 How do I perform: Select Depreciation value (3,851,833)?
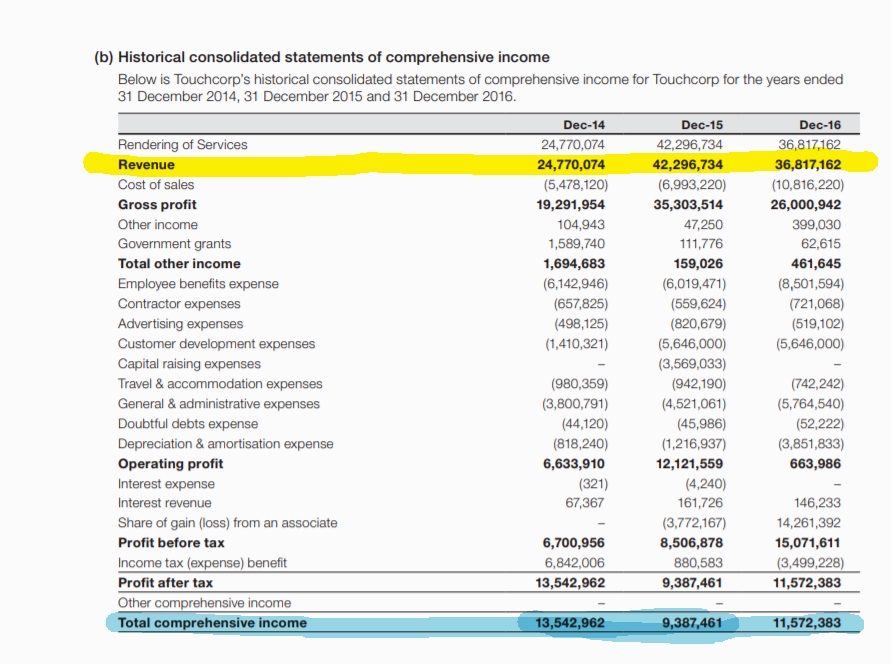click(x=811, y=444)
